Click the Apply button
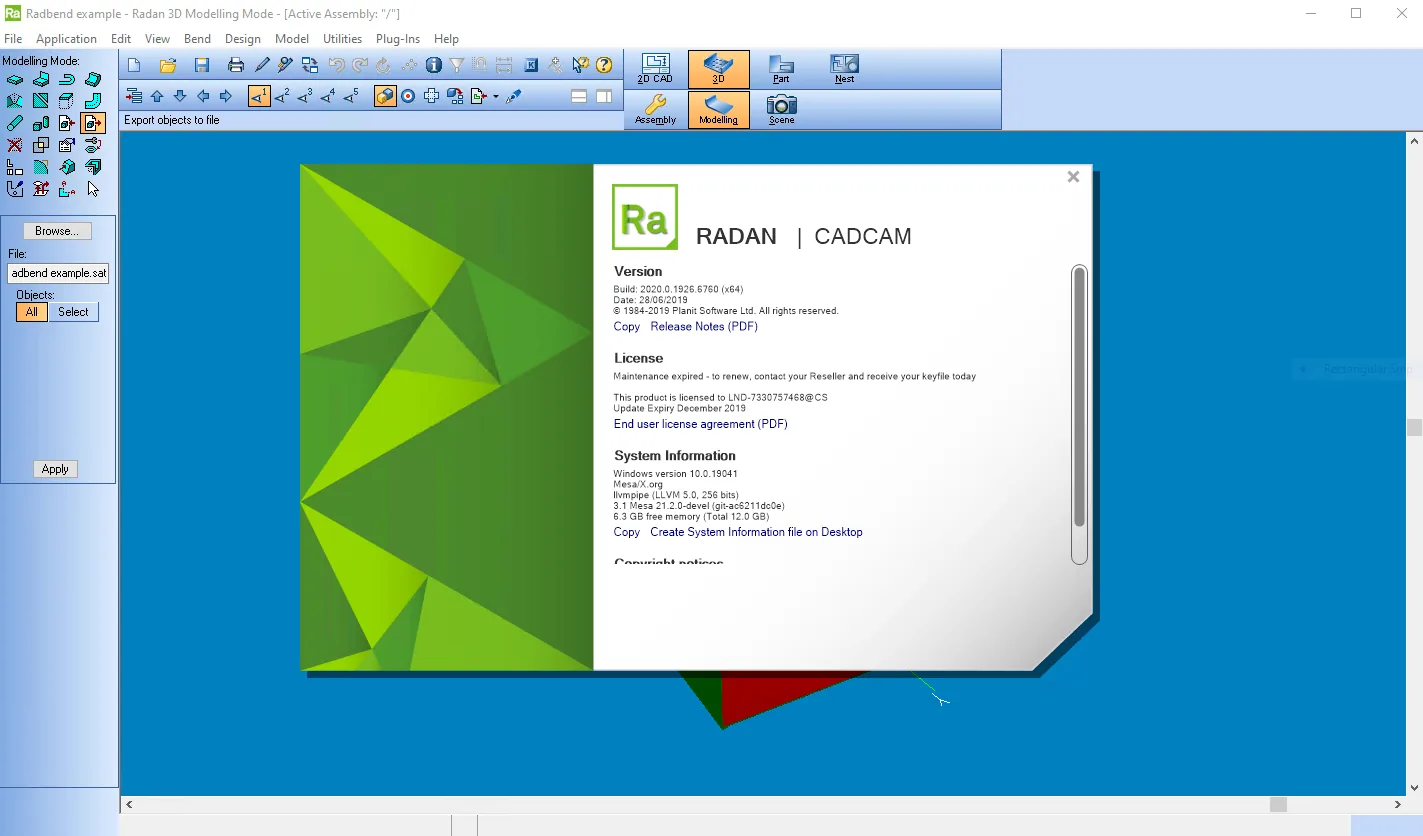This screenshot has width=1423, height=836. (55, 469)
